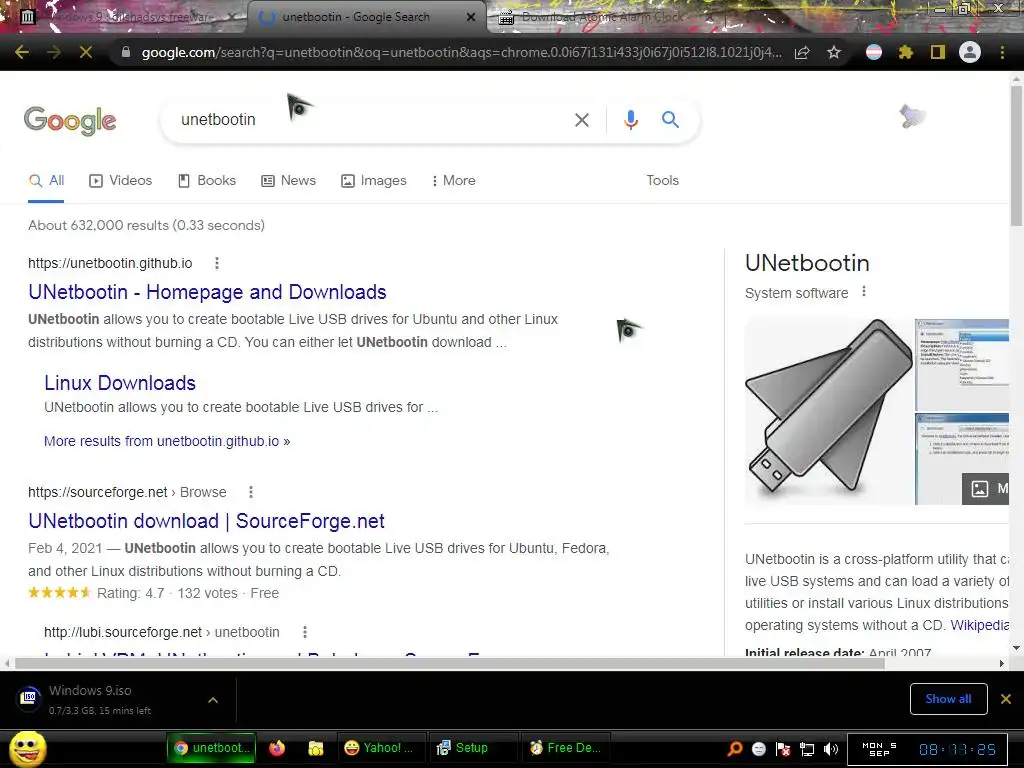This screenshot has height=768, width=1024.
Task: Click the vertical page scrollbar
Action: click(1016, 157)
